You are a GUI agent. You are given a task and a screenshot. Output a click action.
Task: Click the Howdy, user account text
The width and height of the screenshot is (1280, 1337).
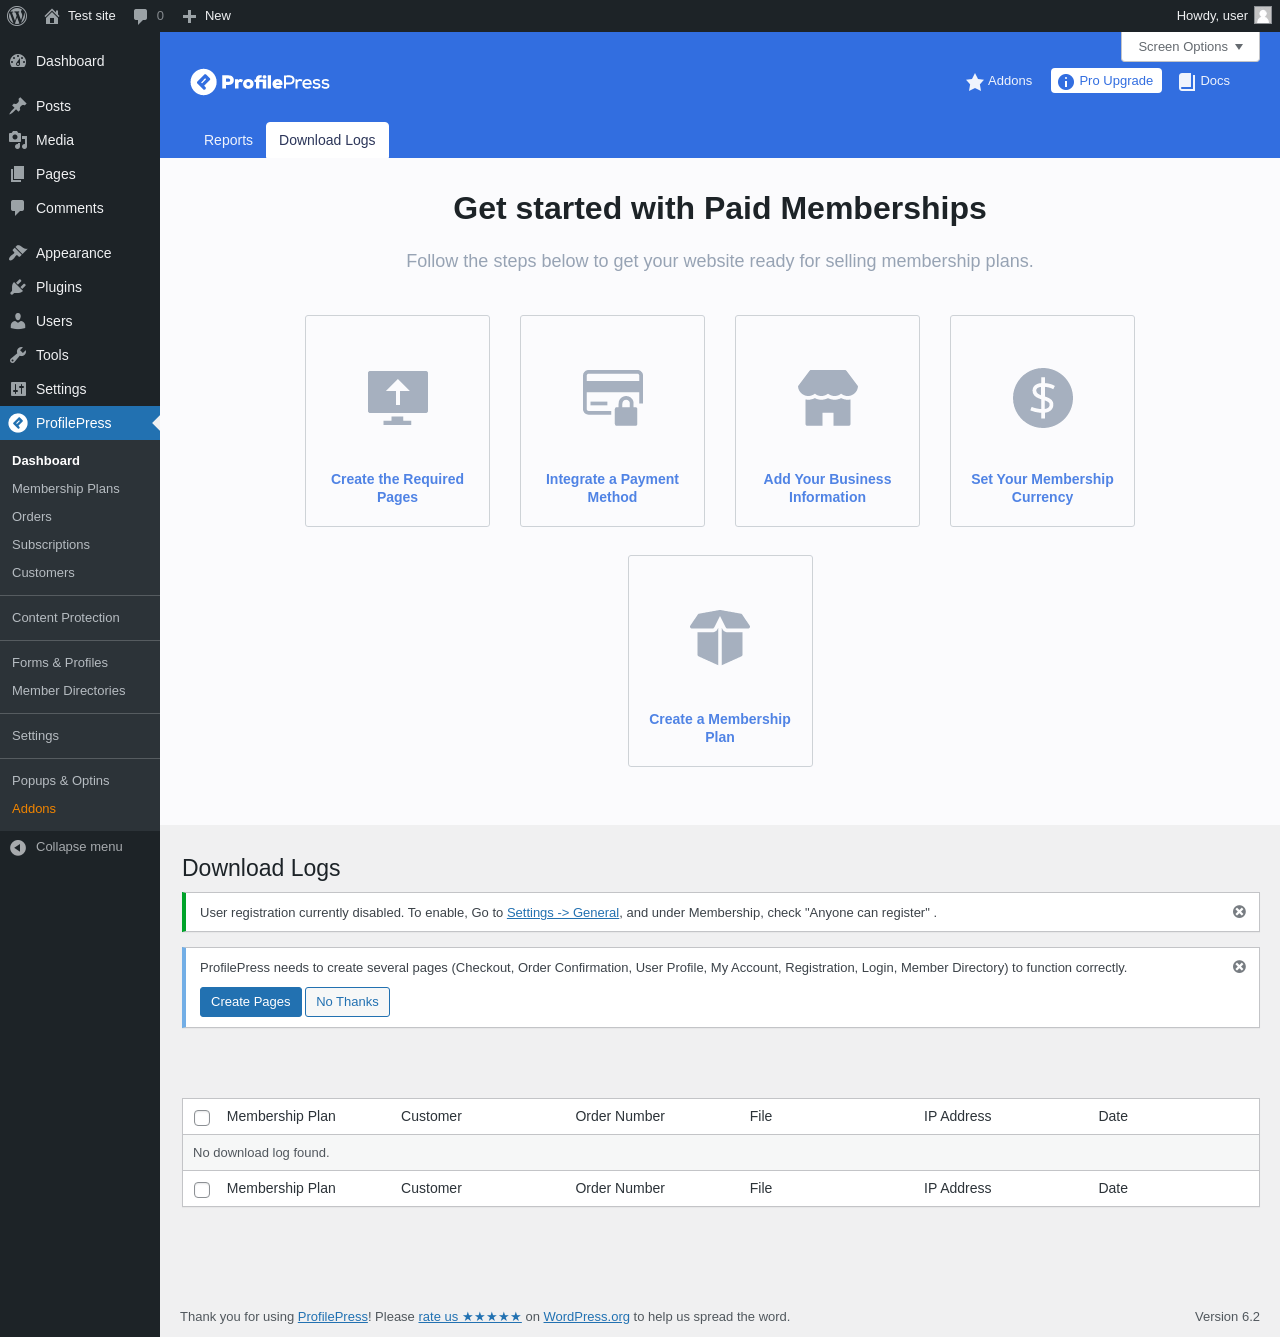pyautogui.click(x=1212, y=16)
